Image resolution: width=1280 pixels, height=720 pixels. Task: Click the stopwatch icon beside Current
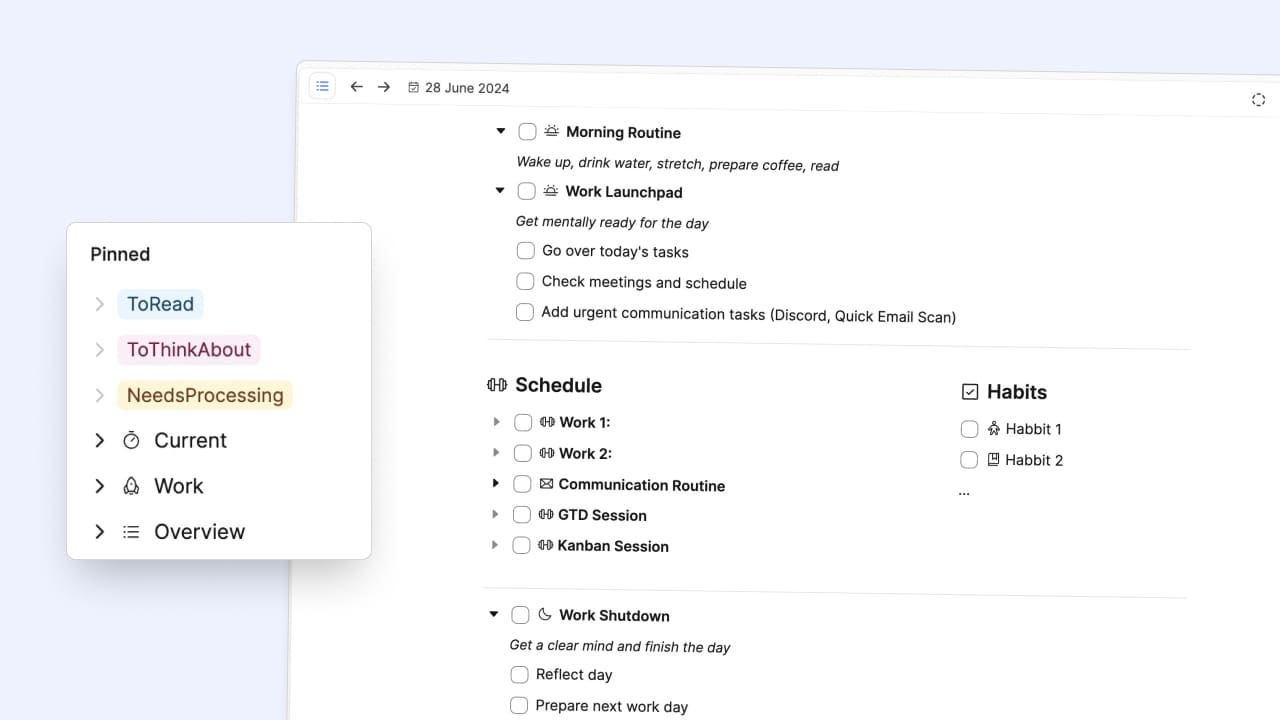point(131,440)
